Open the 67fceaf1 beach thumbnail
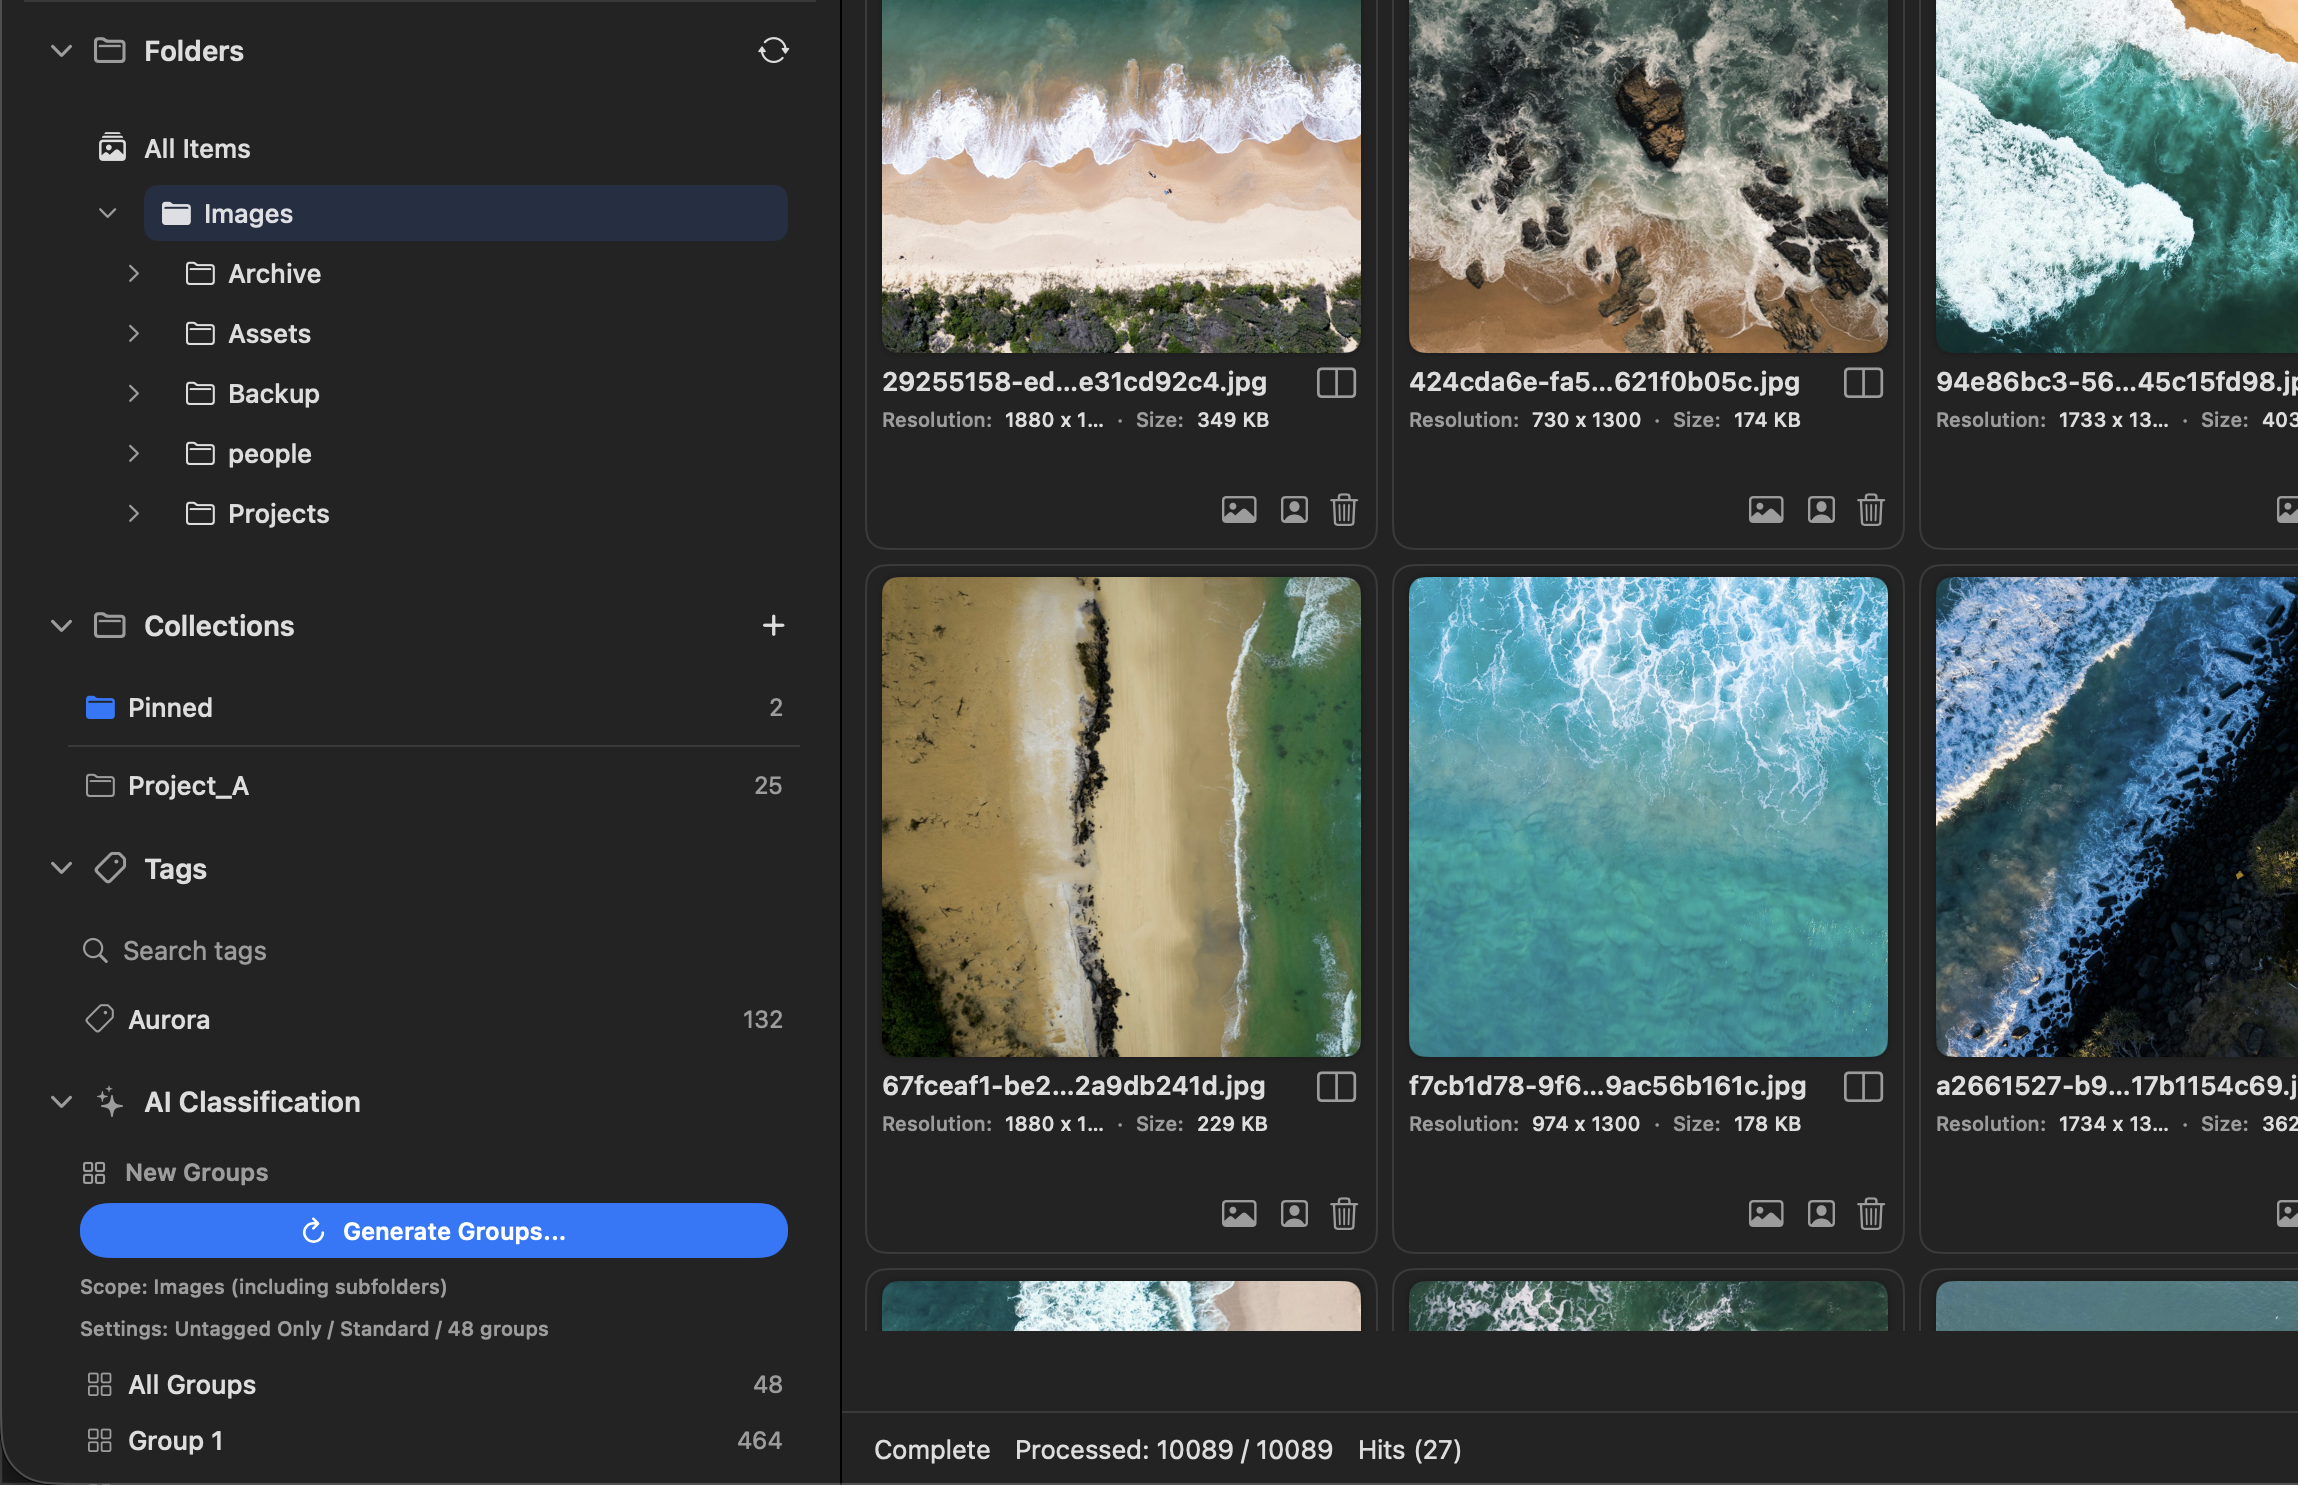Image resolution: width=2298 pixels, height=1485 pixels. tap(1121, 816)
